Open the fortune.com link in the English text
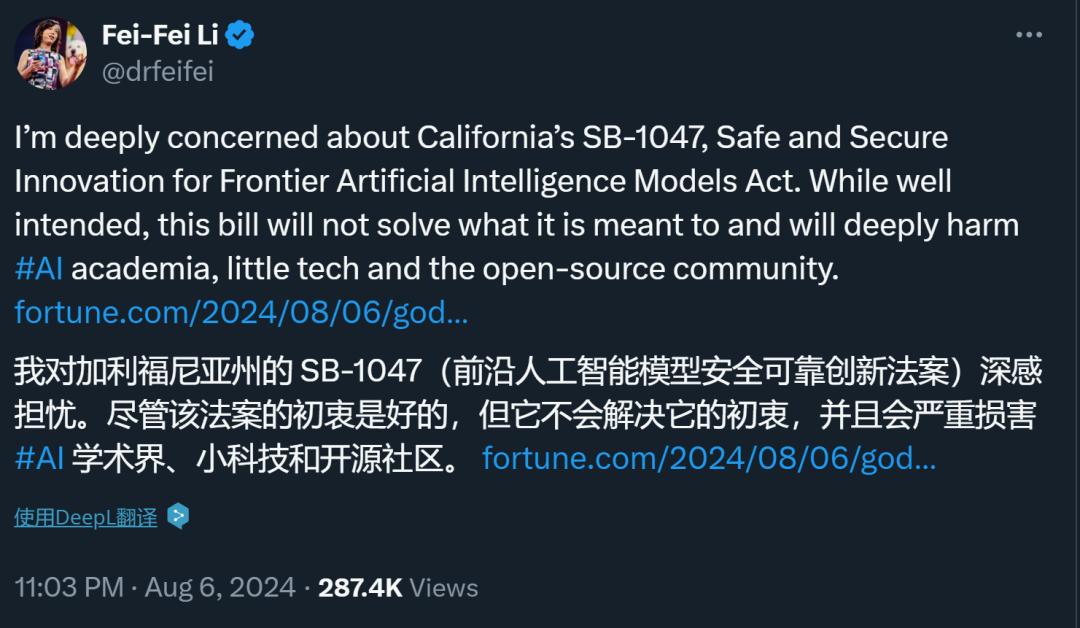The width and height of the screenshot is (1080, 628). coord(241,313)
